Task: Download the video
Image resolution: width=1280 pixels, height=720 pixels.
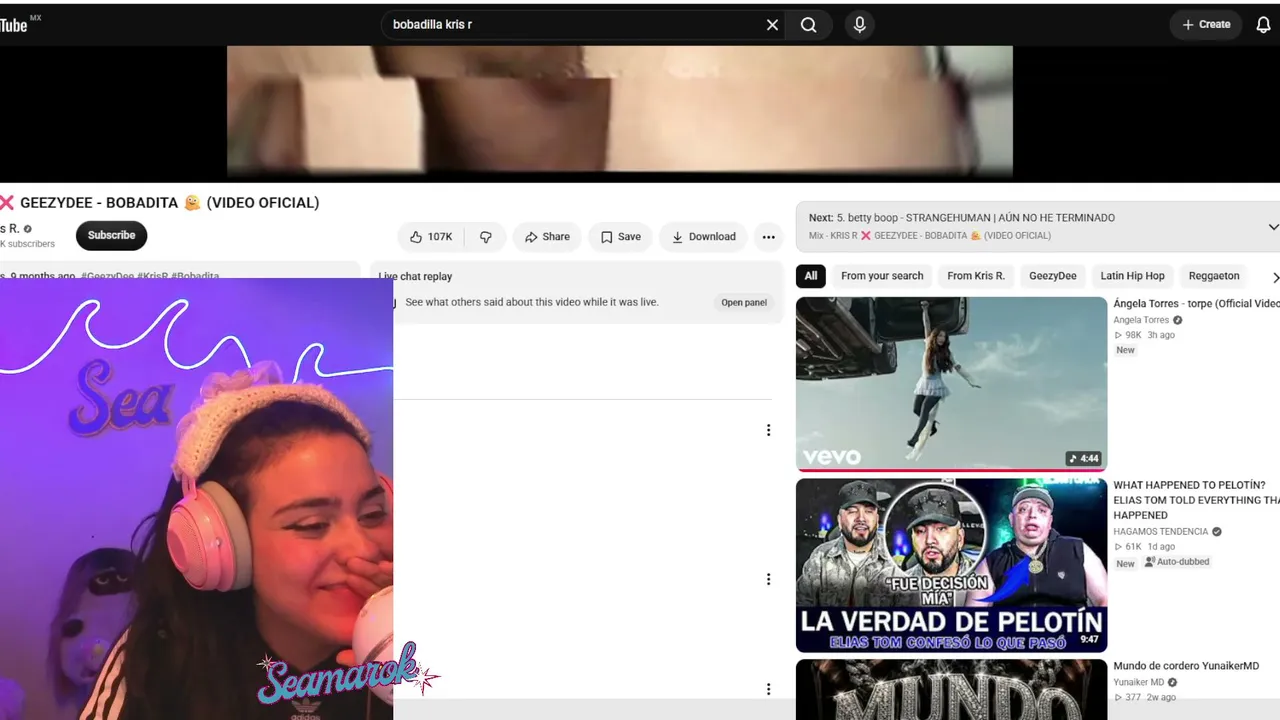Action: click(703, 237)
